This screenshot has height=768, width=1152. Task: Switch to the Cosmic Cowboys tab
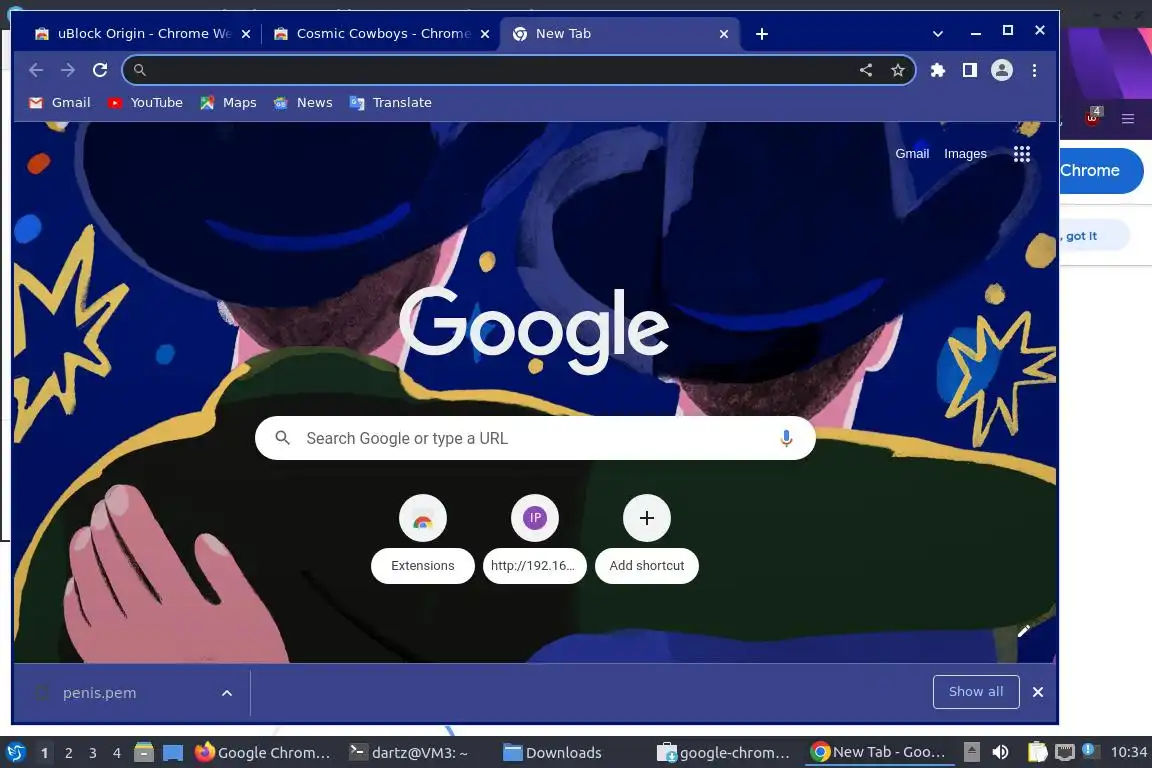(x=381, y=34)
